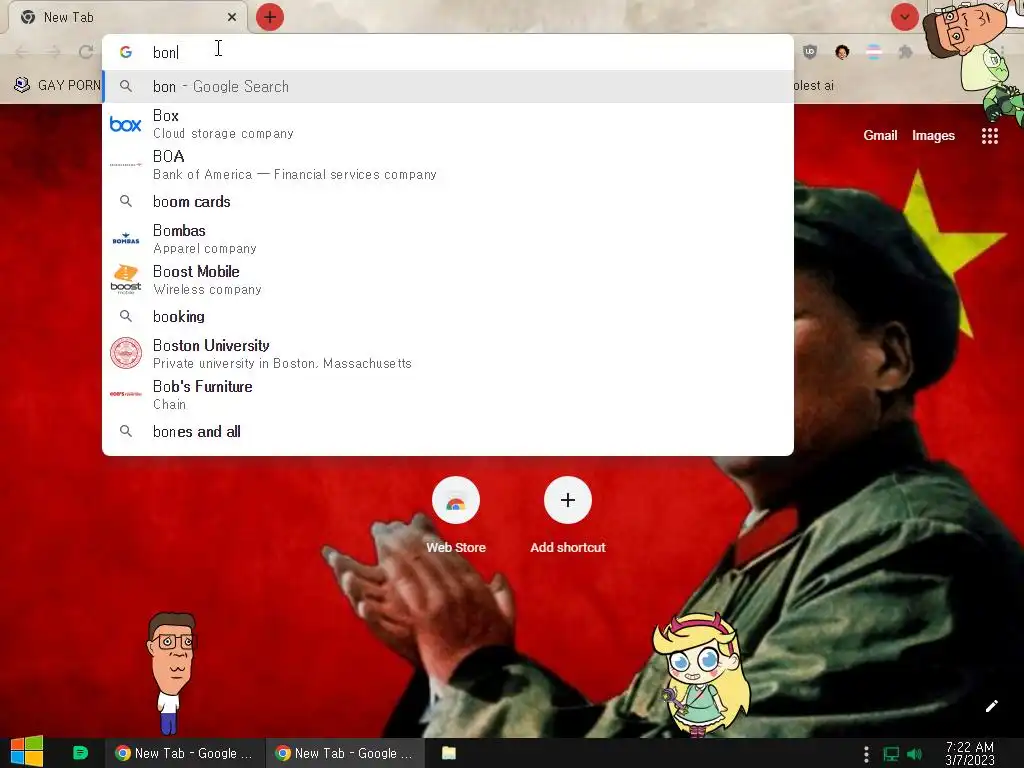Select the BOA Bank of America suggestion
This screenshot has width=1024, height=768.
click(x=448, y=165)
